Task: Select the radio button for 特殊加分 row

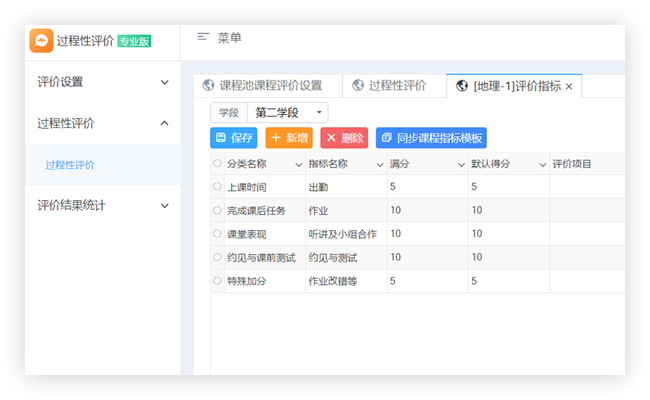Action: pyautogui.click(x=217, y=281)
